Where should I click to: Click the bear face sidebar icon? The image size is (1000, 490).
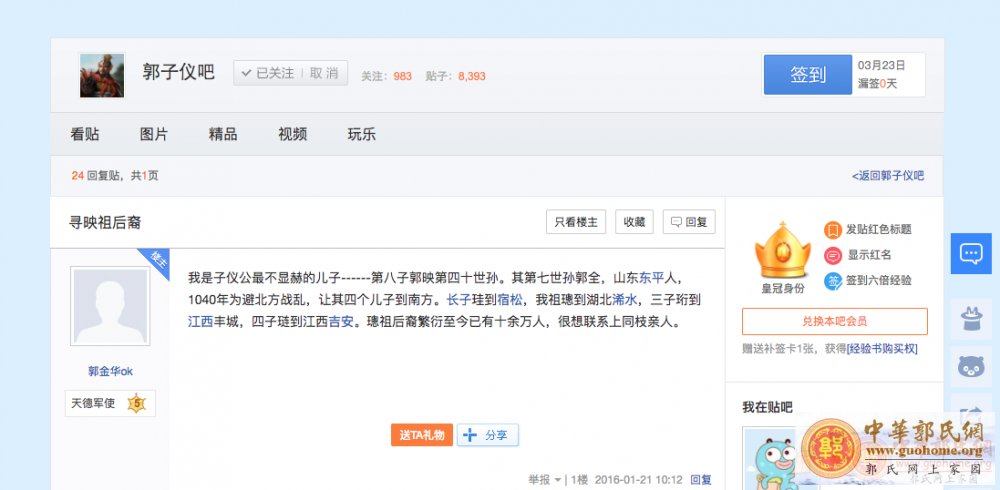tap(970, 366)
